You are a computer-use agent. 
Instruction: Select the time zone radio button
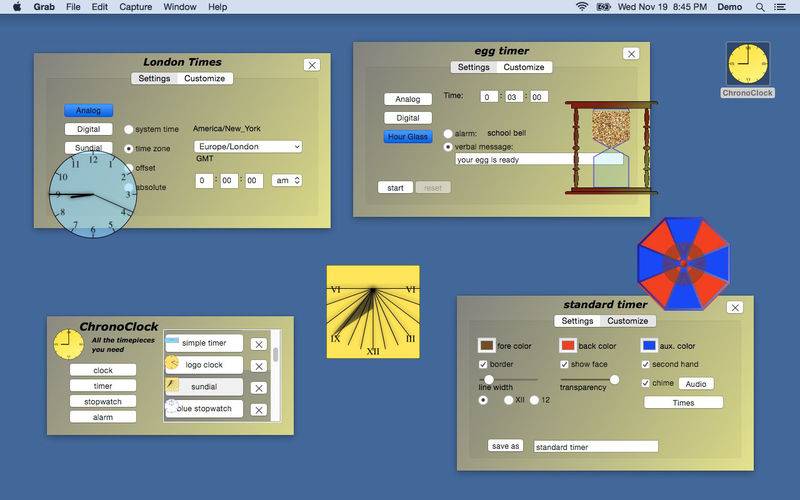tap(129, 149)
